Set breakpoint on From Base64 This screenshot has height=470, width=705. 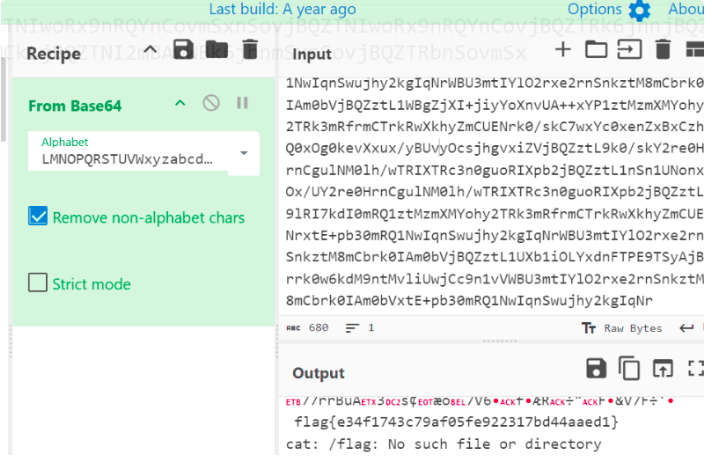(242, 103)
